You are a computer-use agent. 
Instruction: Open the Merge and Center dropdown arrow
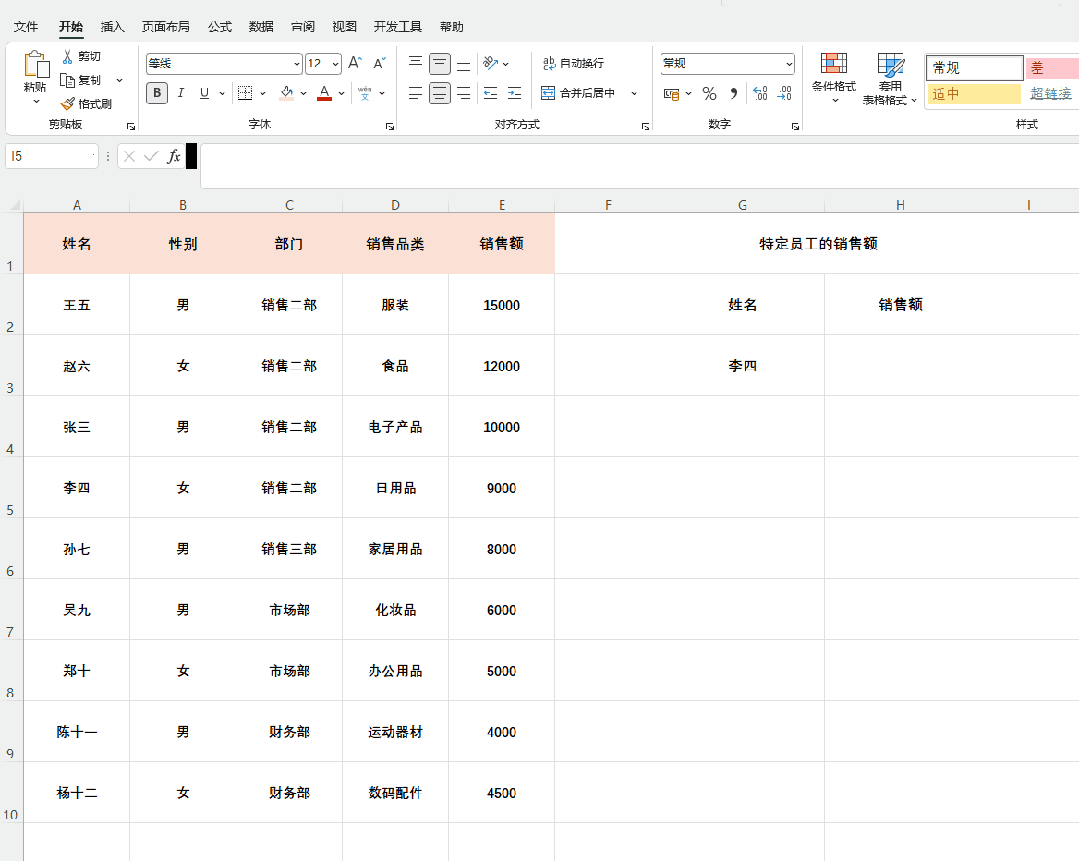634,93
